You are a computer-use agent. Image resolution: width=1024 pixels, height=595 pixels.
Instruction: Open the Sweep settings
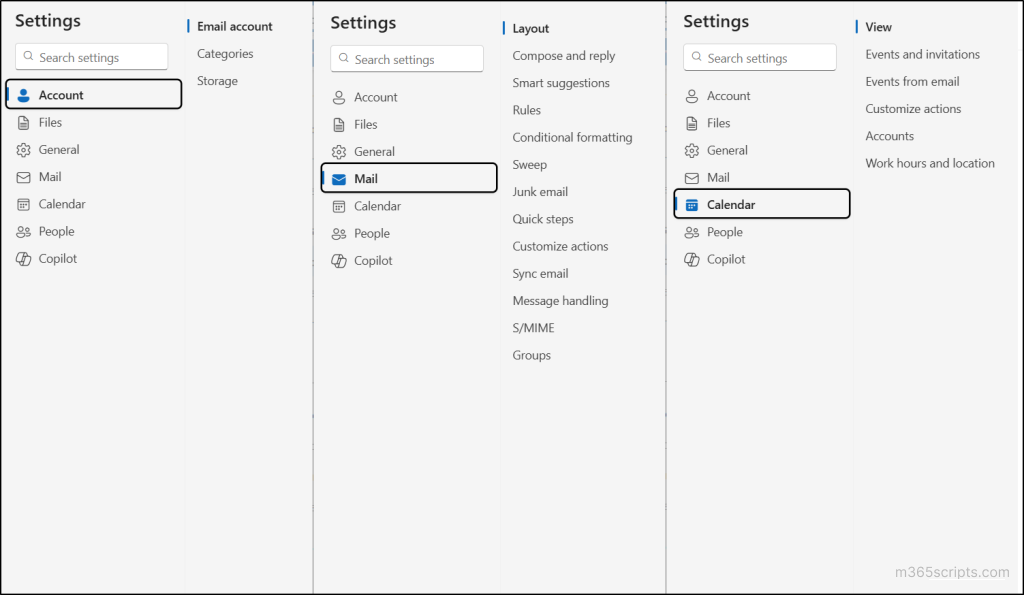[x=530, y=164]
